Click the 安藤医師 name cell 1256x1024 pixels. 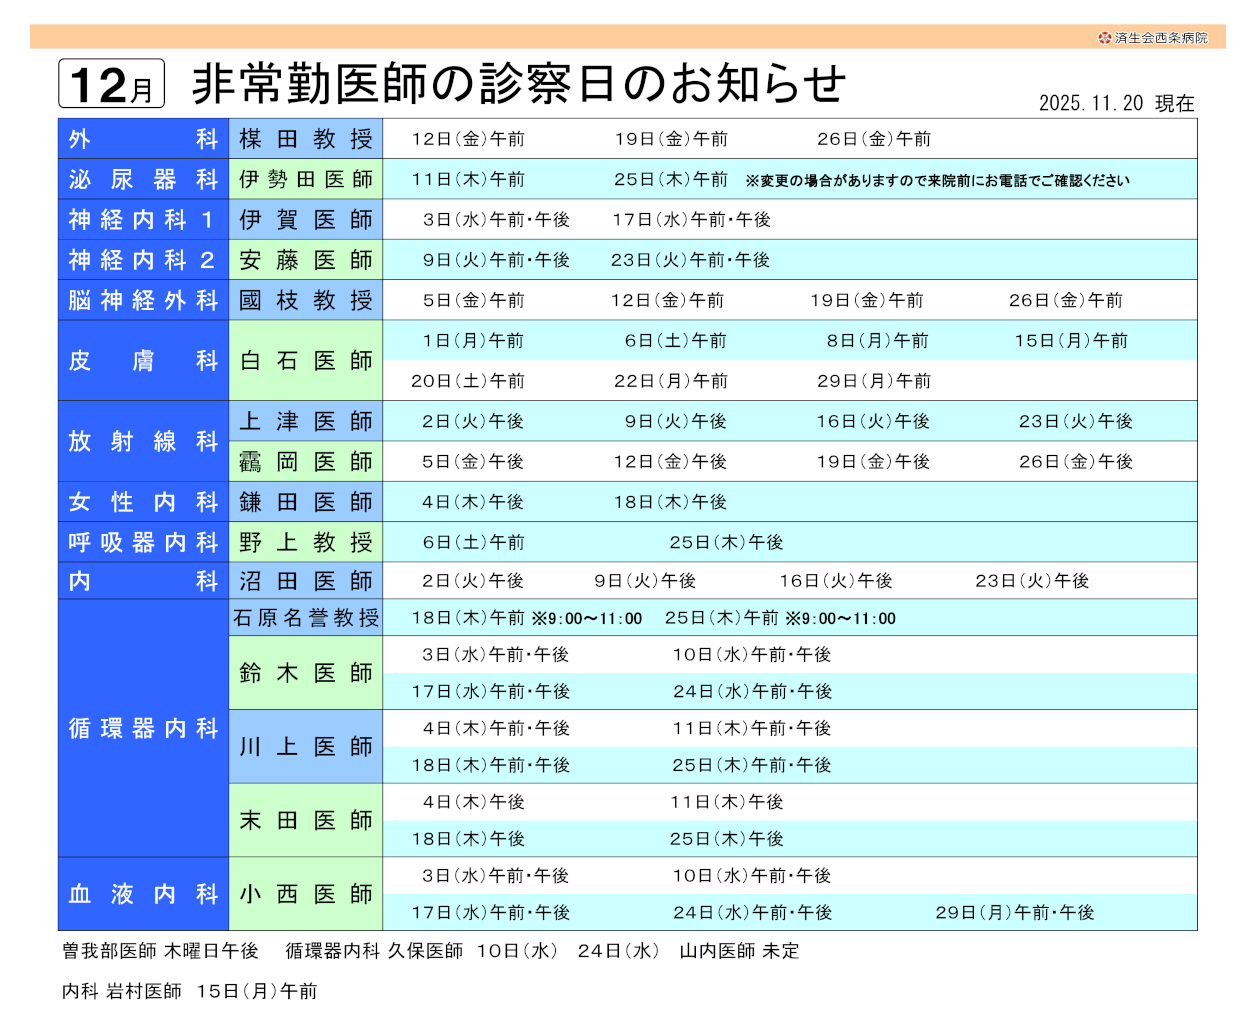[x=306, y=260]
